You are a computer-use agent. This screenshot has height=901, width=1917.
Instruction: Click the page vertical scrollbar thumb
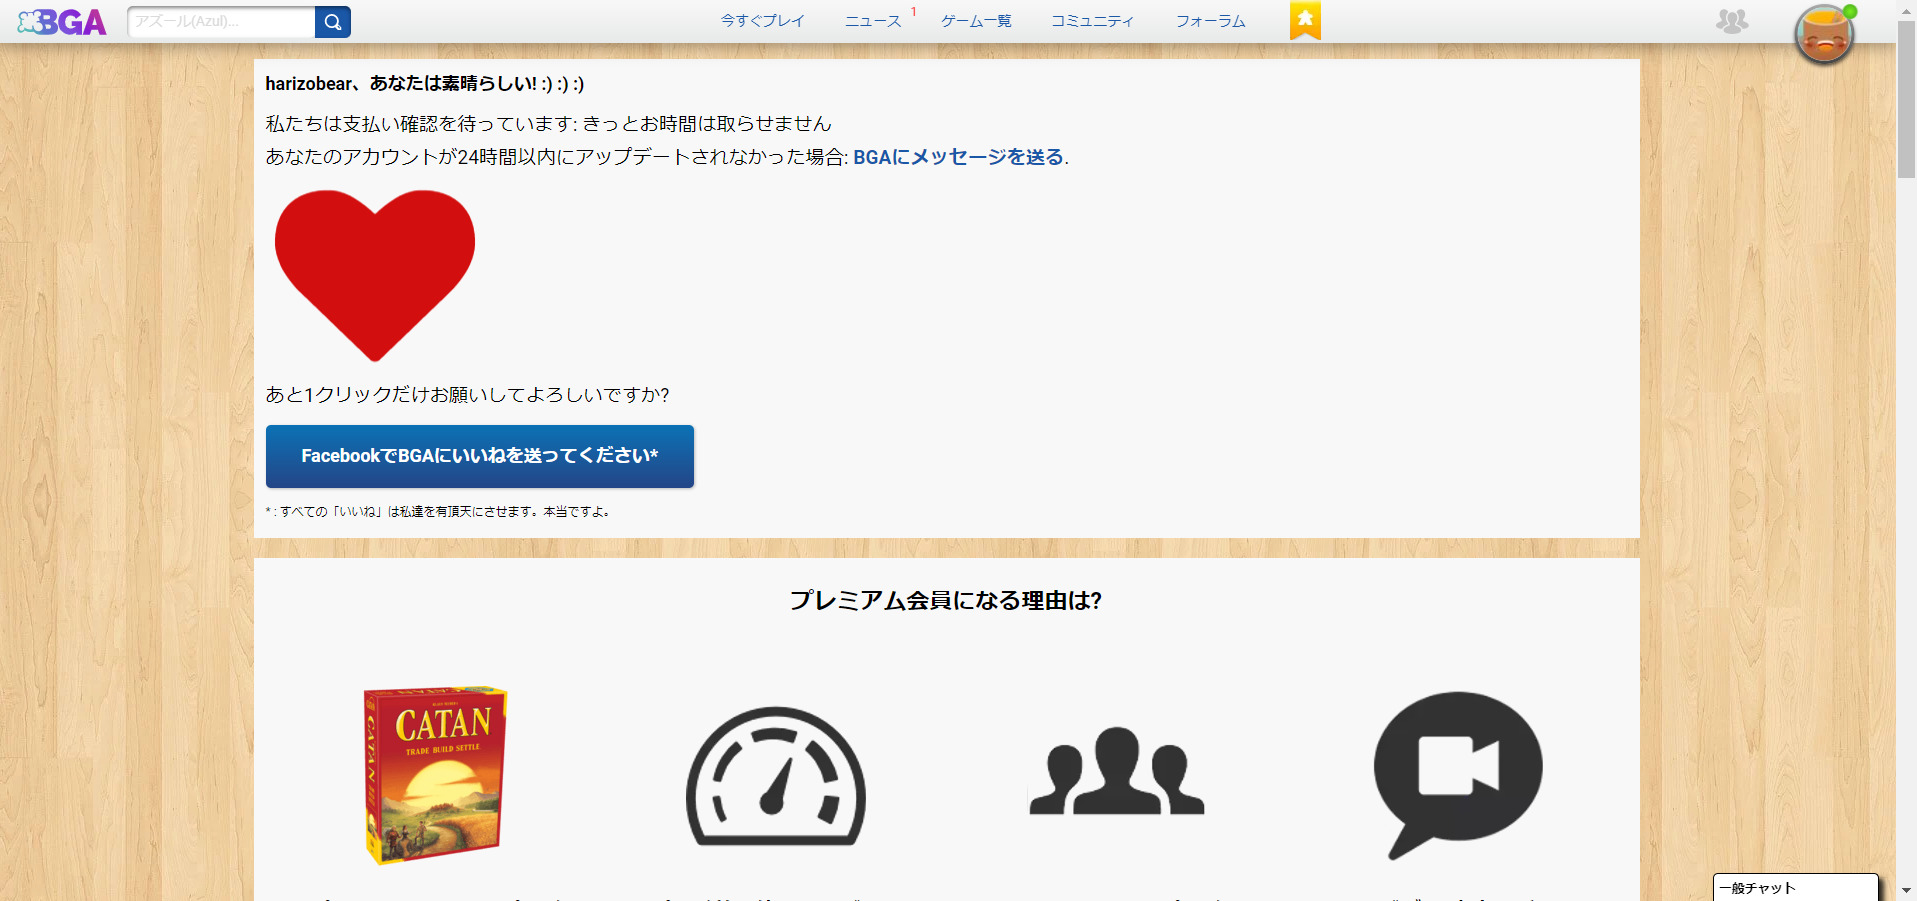(x=1906, y=100)
